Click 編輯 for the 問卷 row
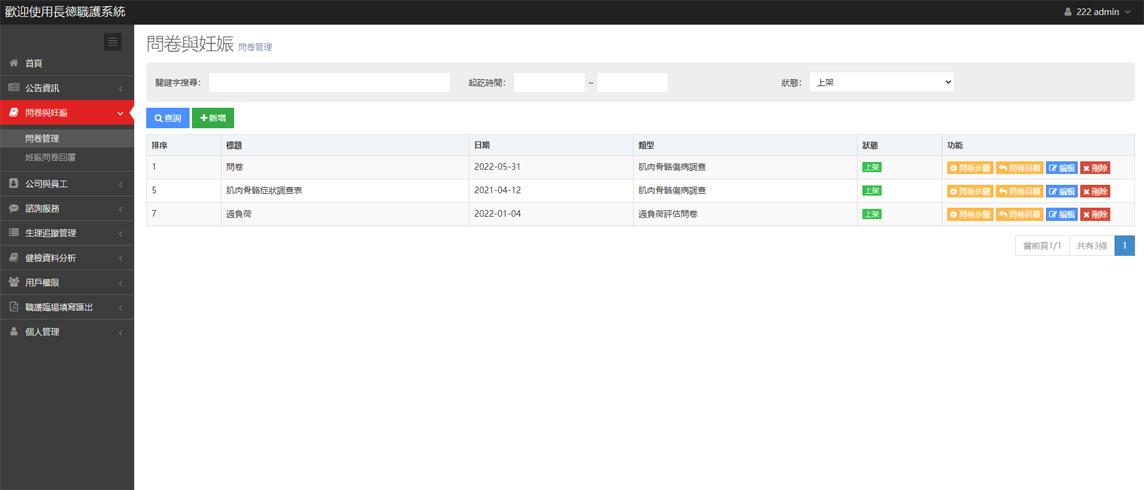This screenshot has width=1144, height=490. coord(1062,168)
